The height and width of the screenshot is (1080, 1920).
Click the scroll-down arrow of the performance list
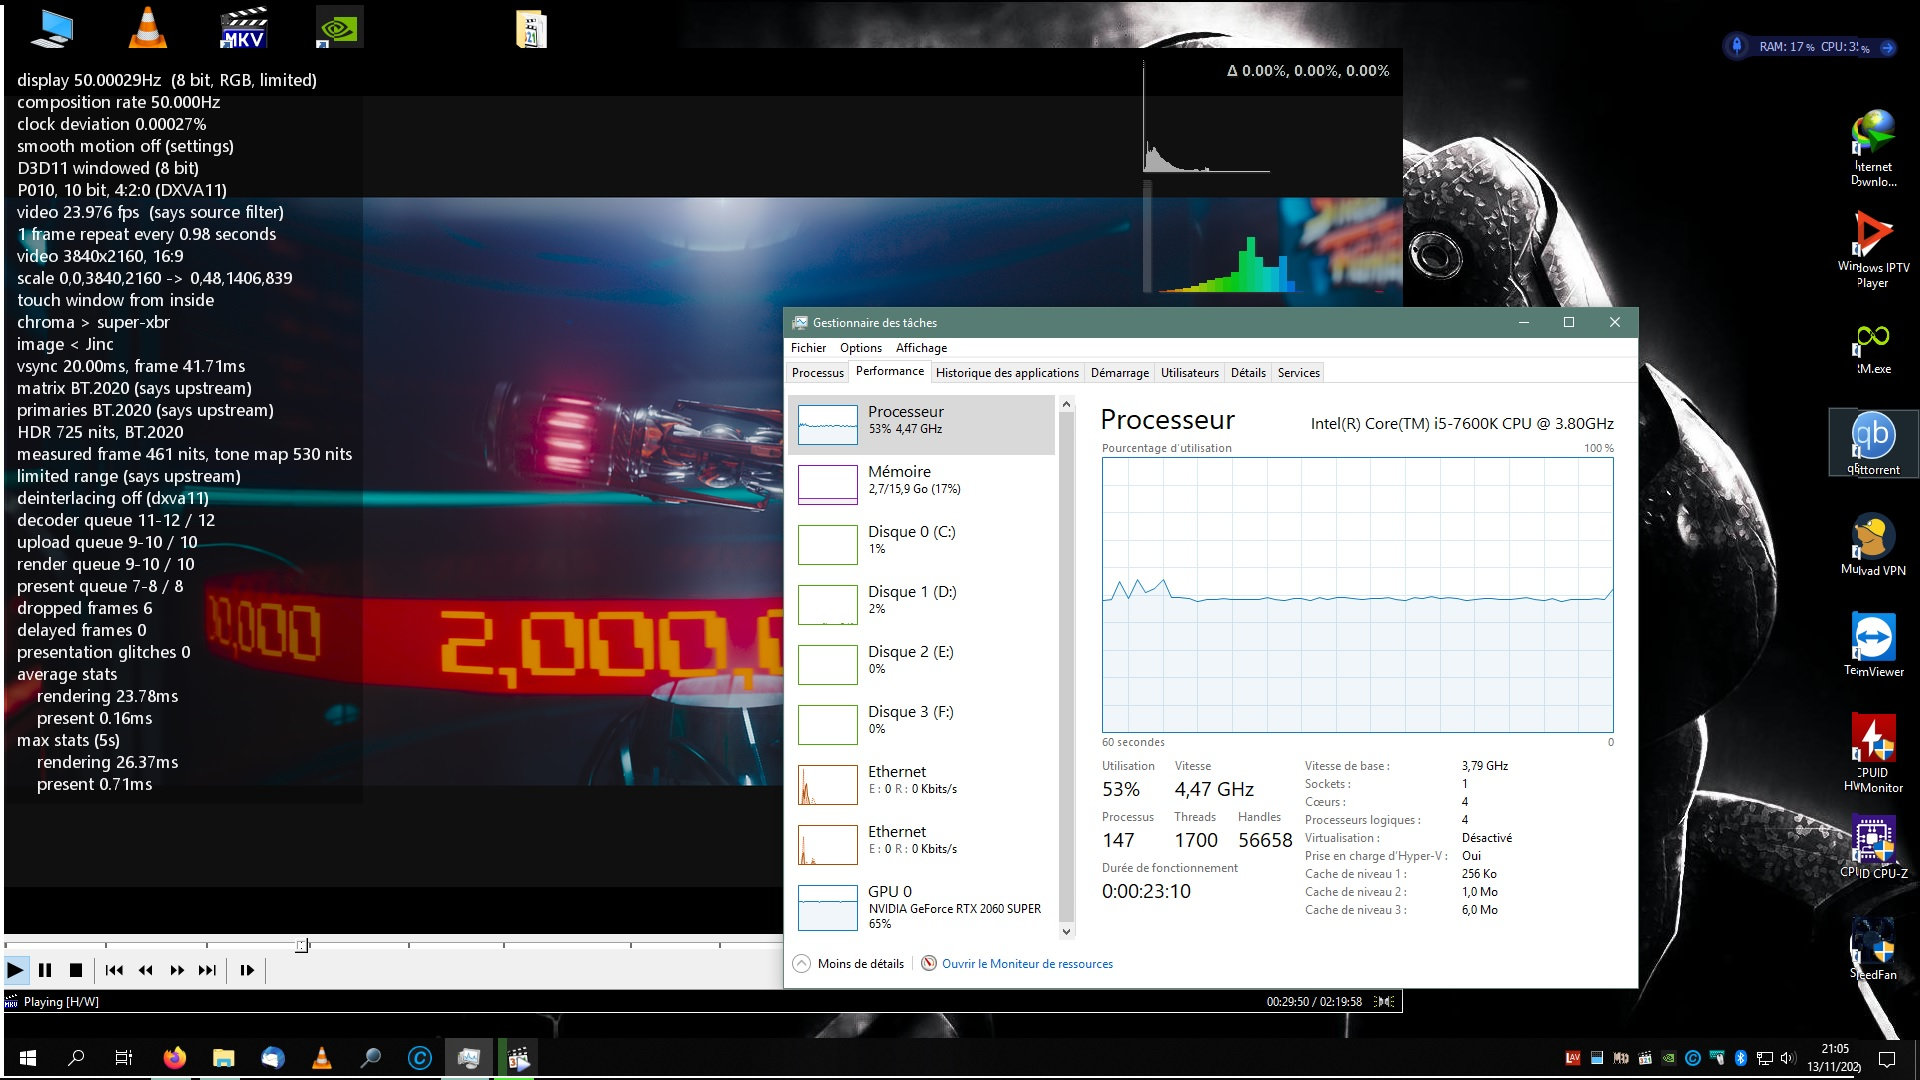point(1066,931)
